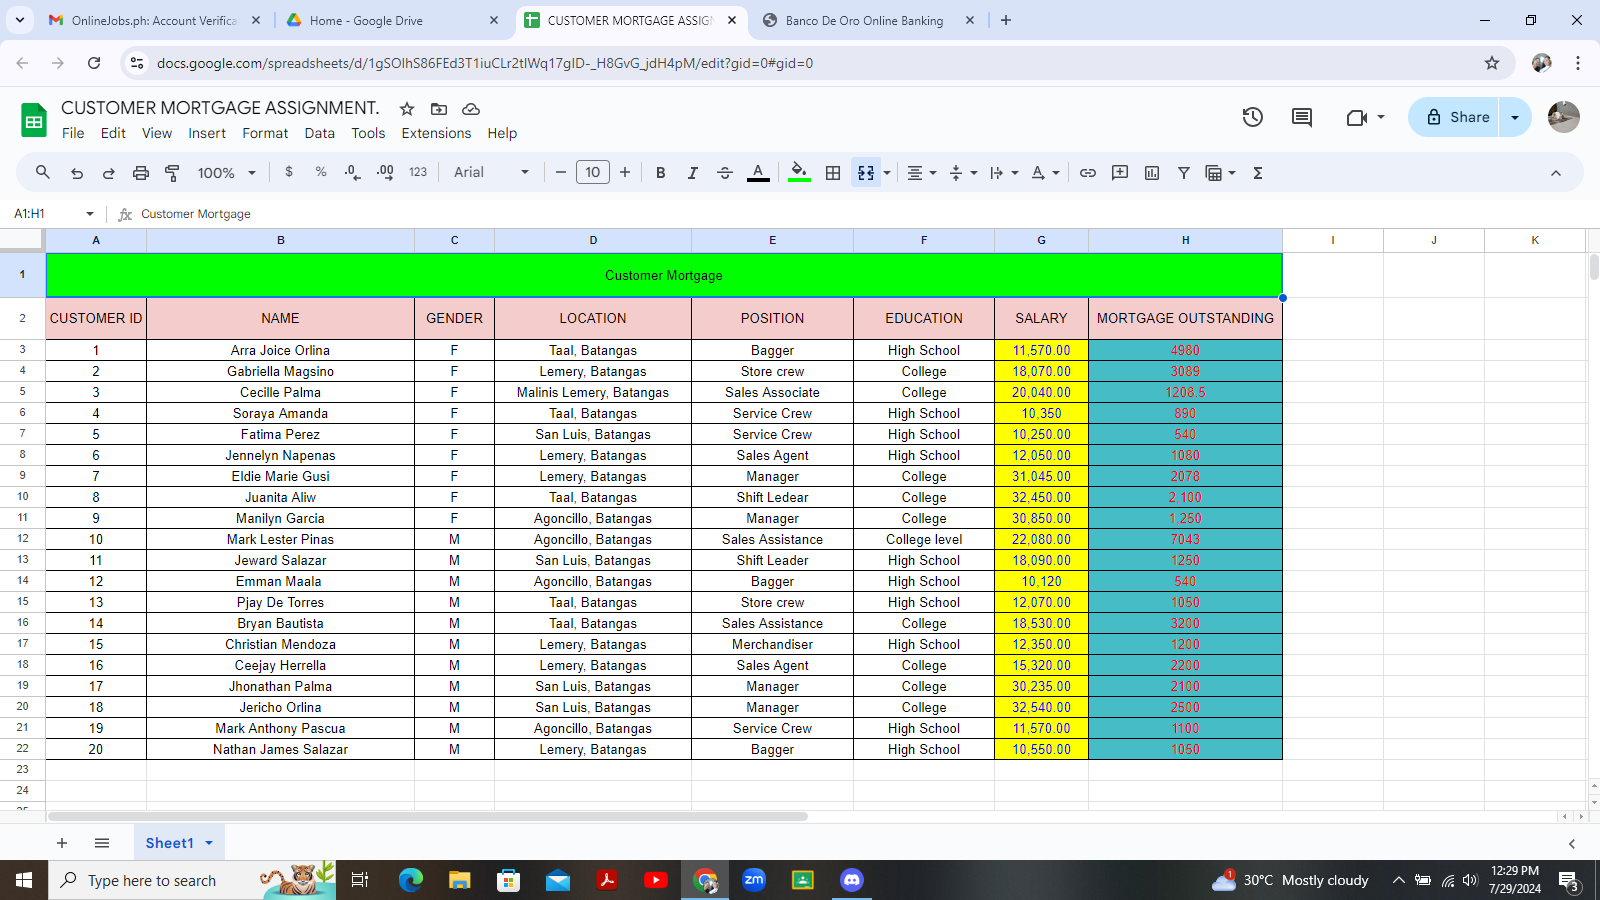Open the Name Box dropdown arrow

[x=90, y=214]
